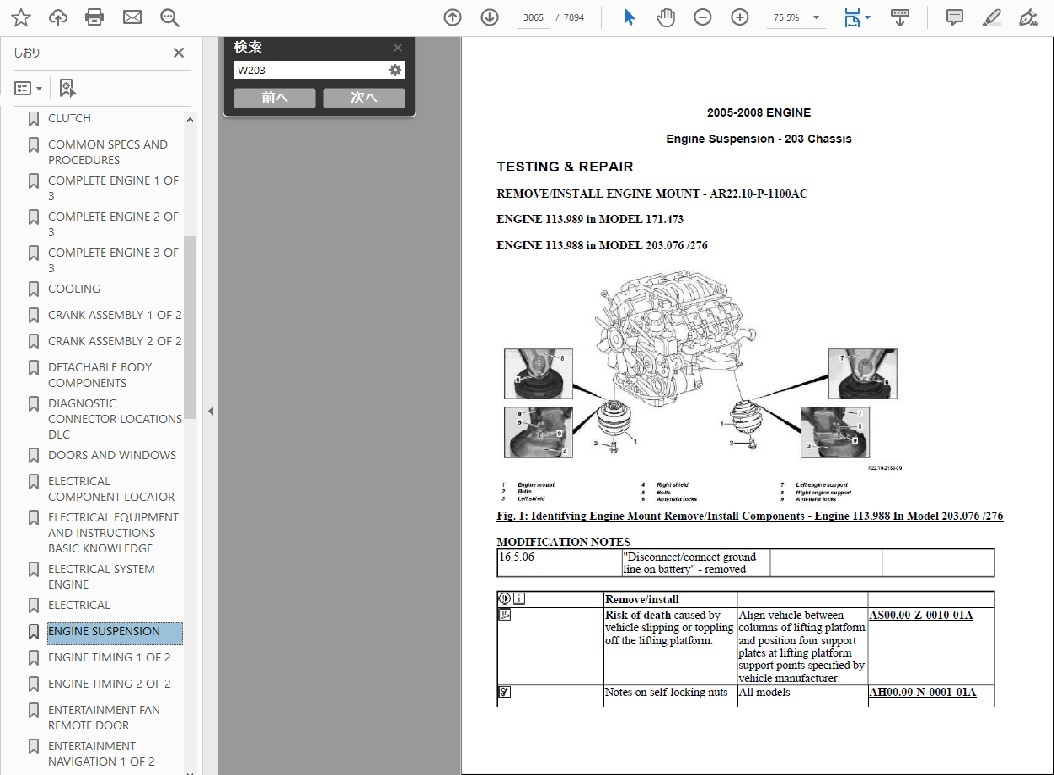Open search settings gear
The height and width of the screenshot is (775, 1054).
[x=395, y=70]
